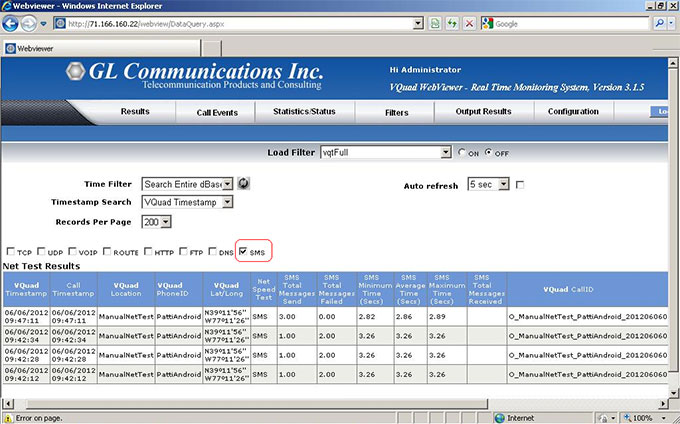Click the partially visible Logout button

tap(659, 112)
